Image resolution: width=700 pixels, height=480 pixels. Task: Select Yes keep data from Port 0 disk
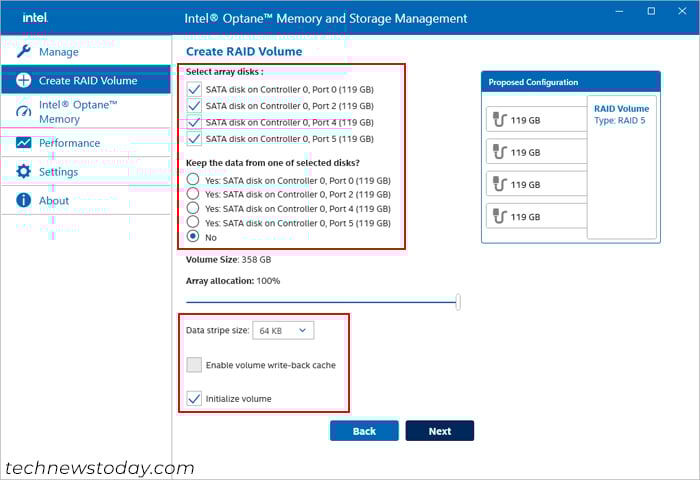pos(193,179)
